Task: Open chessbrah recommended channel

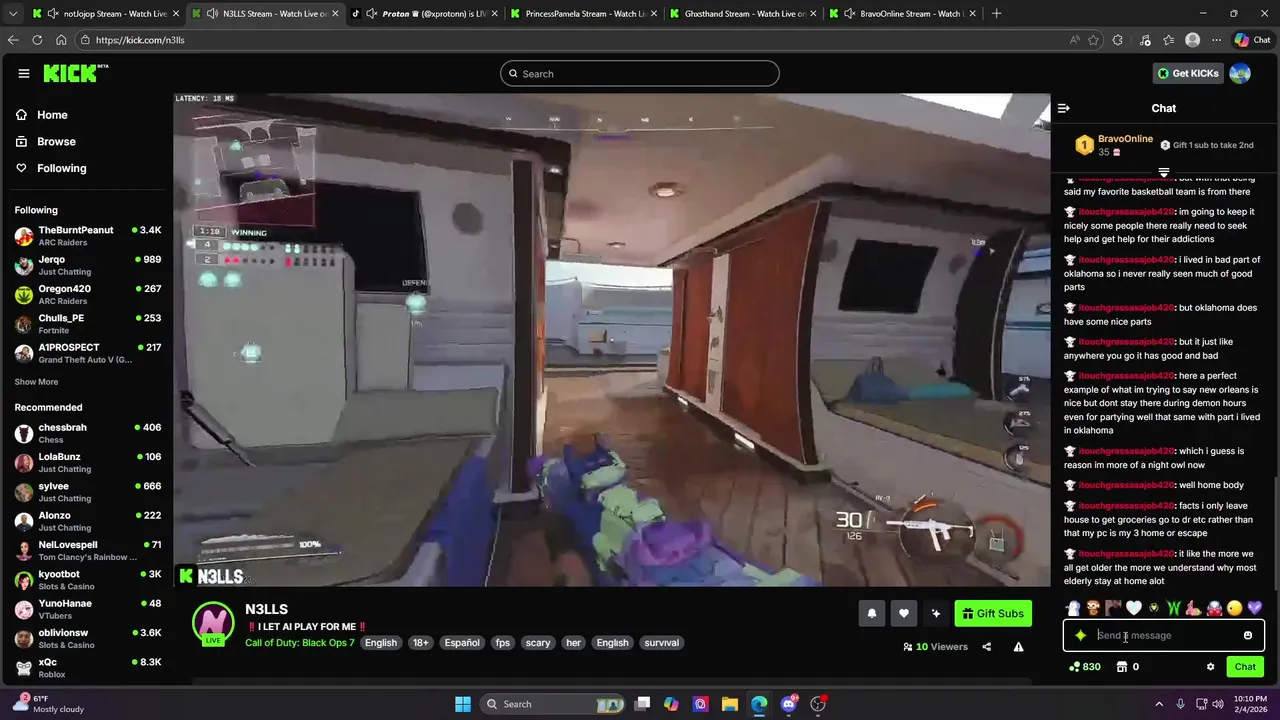Action: pos(88,433)
